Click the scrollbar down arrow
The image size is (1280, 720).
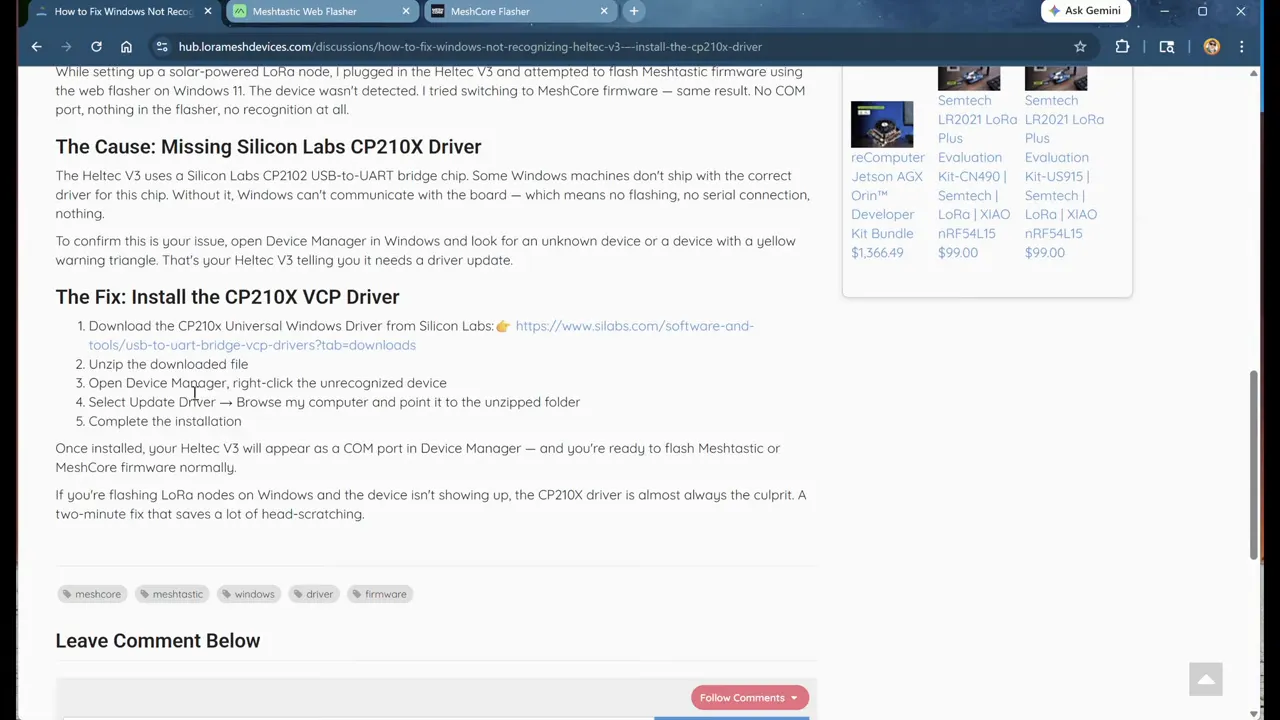click(1254, 714)
